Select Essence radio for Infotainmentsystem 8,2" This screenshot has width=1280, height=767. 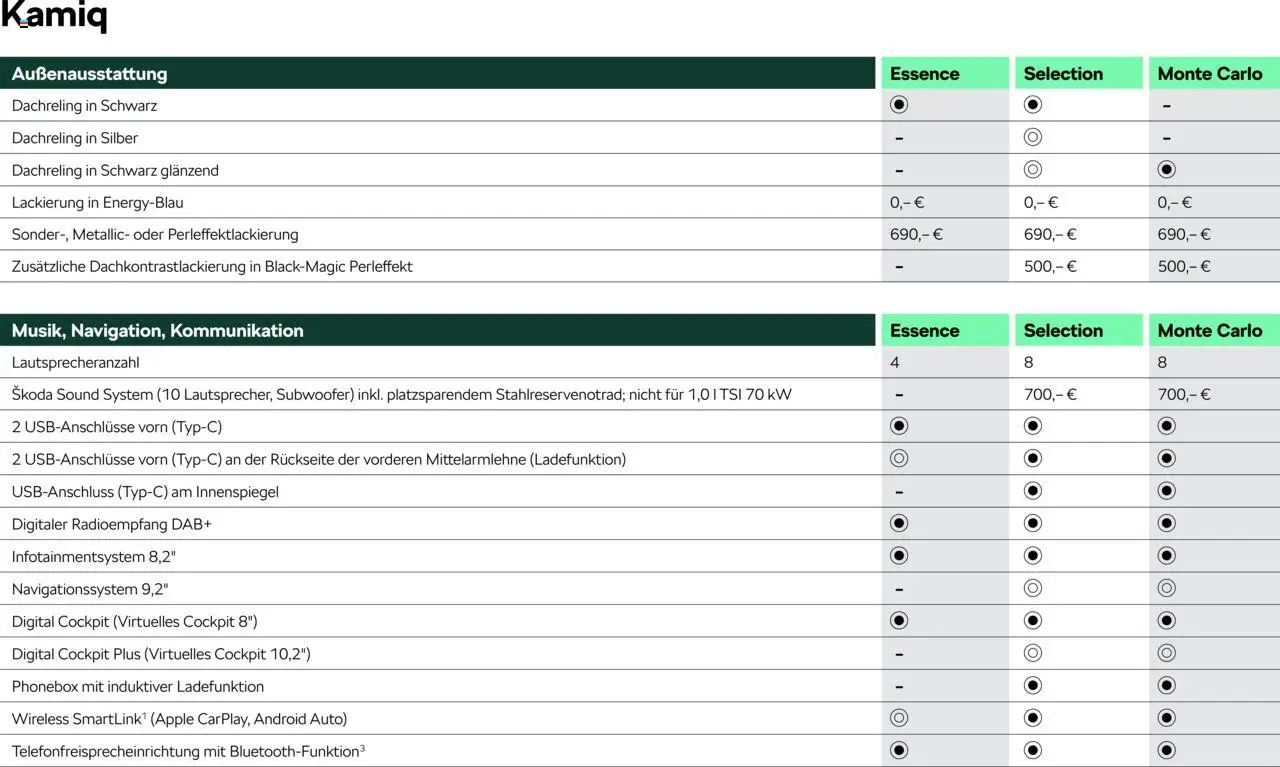(899, 556)
